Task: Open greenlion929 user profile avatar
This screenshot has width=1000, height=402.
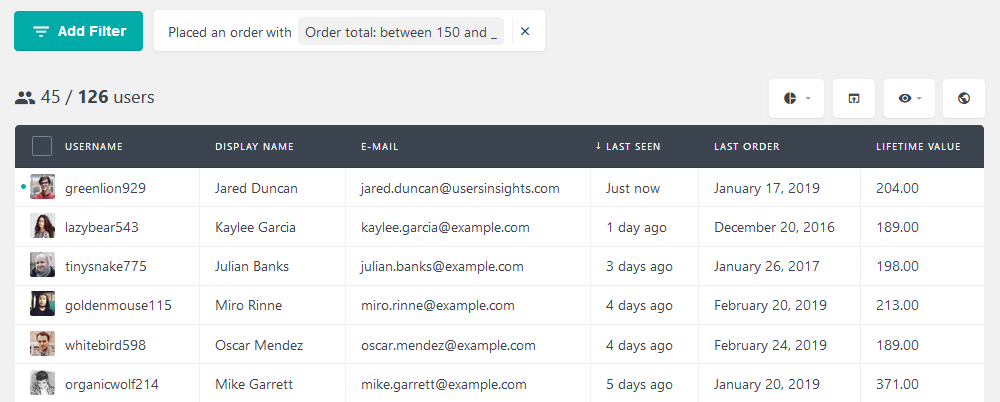Action: coord(42,187)
